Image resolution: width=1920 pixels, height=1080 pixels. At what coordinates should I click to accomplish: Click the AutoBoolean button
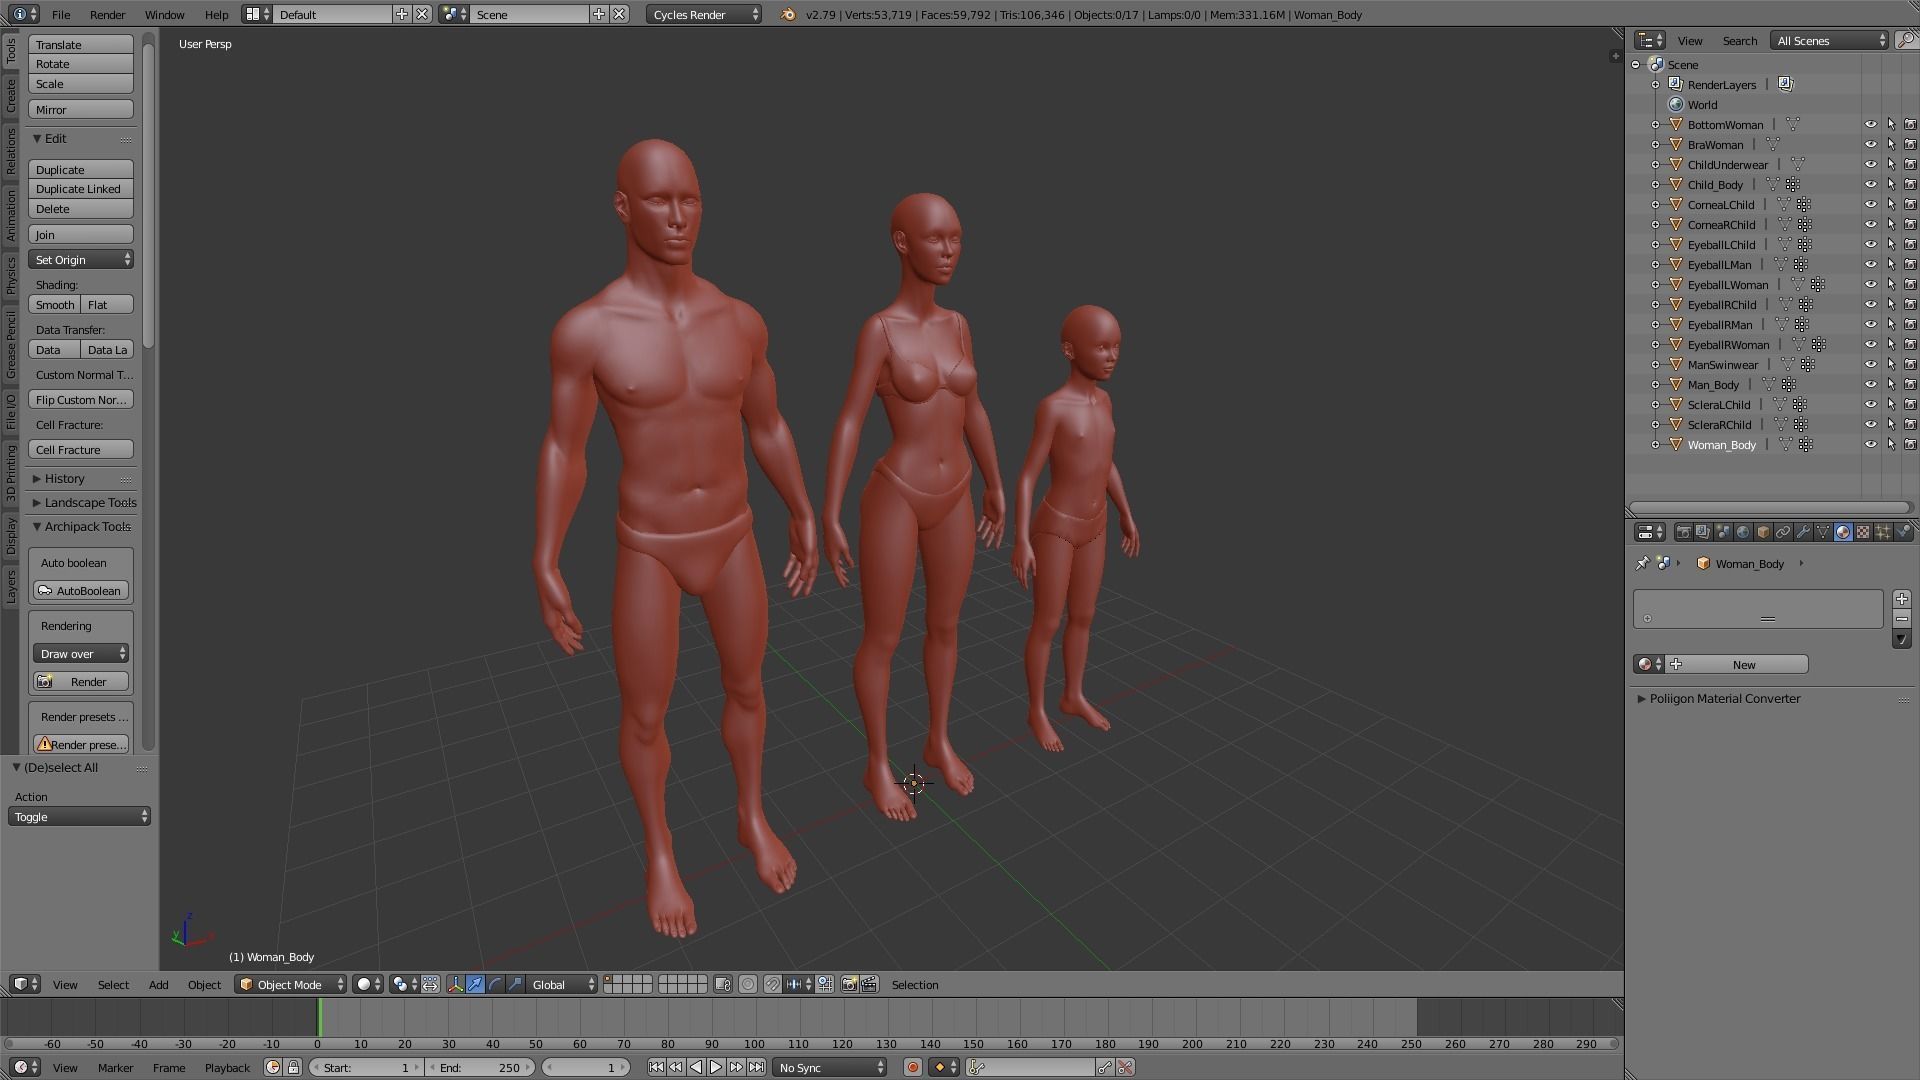[81, 591]
